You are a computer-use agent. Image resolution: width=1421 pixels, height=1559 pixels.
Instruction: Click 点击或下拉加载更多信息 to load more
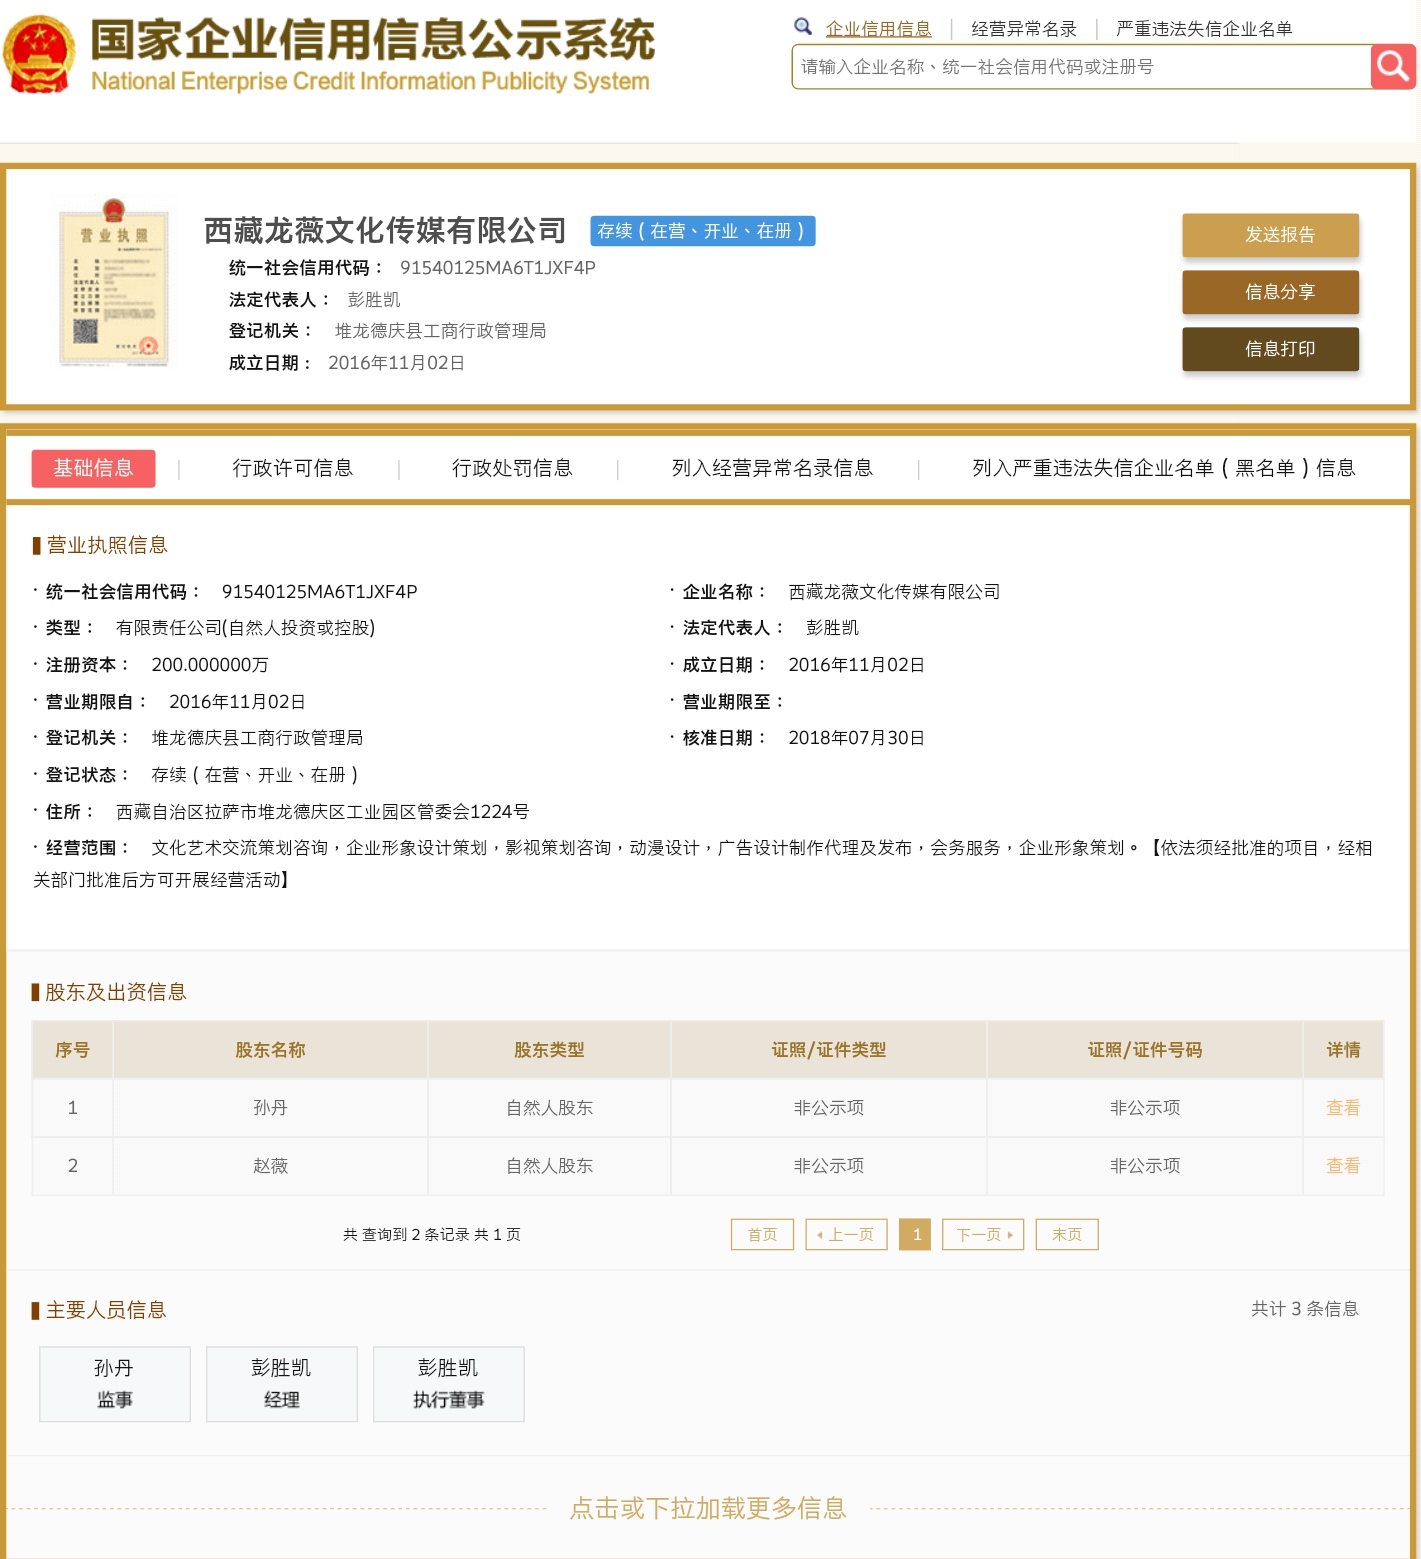pyautogui.click(x=710, y=1510)
